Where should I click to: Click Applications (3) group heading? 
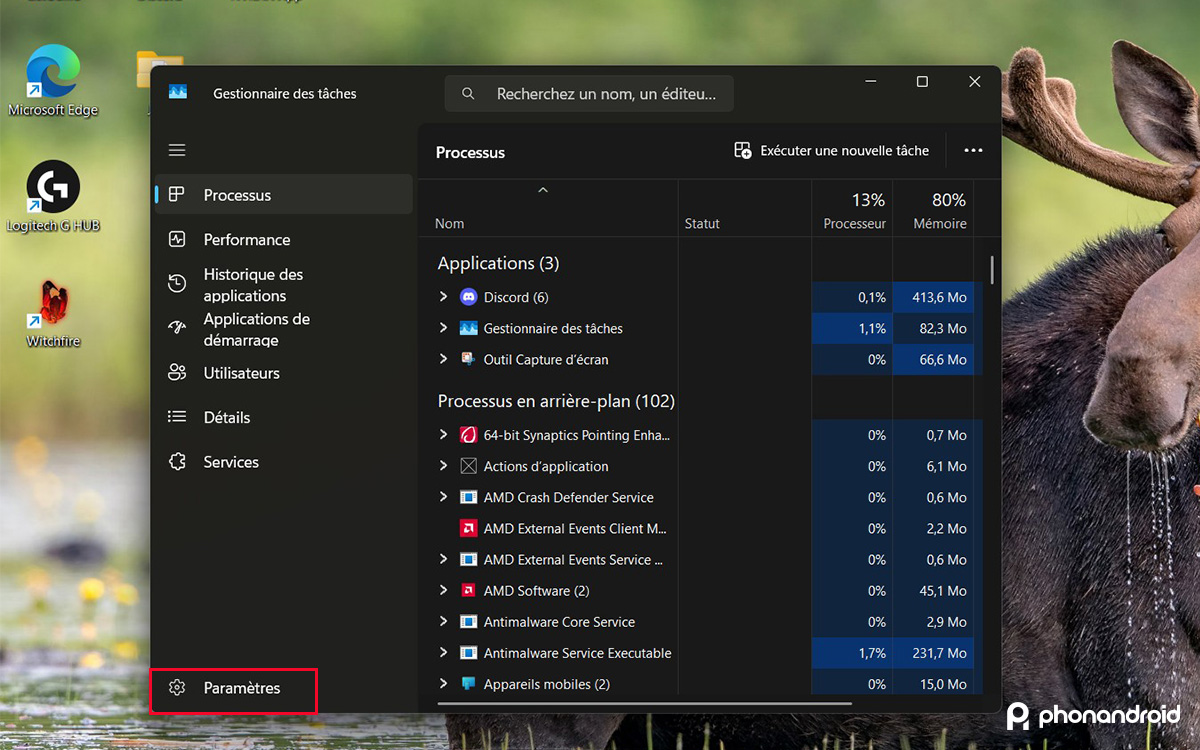click(498, 263)
